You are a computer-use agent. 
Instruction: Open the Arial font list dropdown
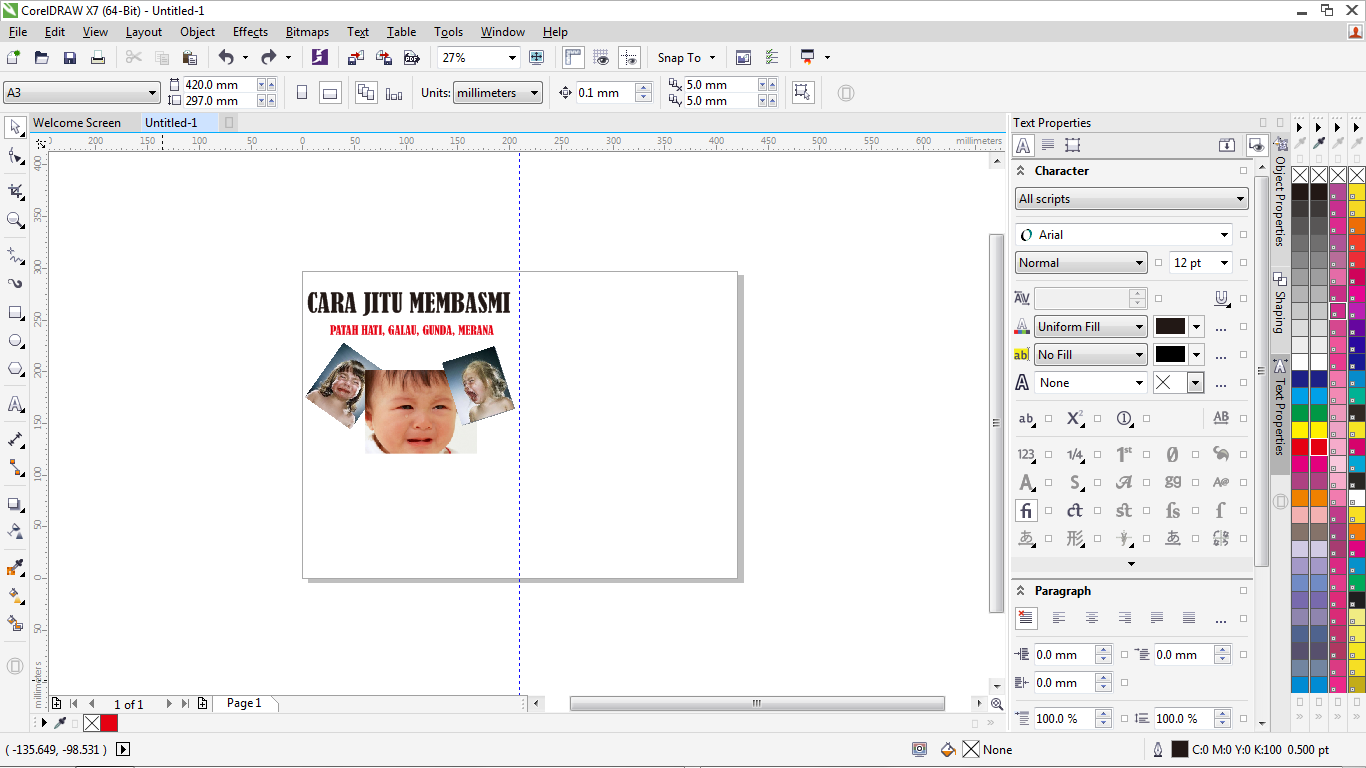tap(1224, 235)
